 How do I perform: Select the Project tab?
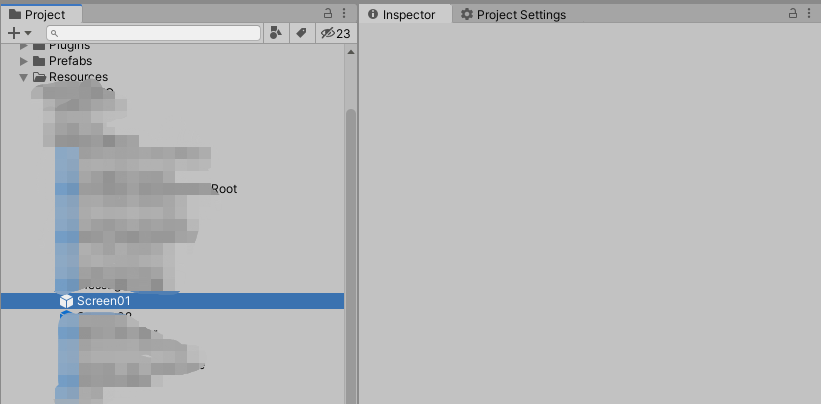click(38, 15)
